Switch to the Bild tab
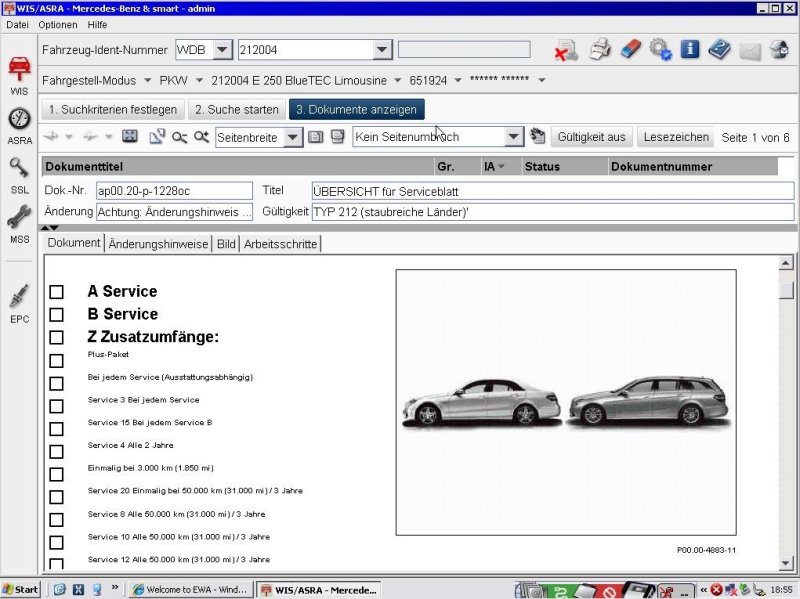The image size is (800, 599). [x=226, y=244]
